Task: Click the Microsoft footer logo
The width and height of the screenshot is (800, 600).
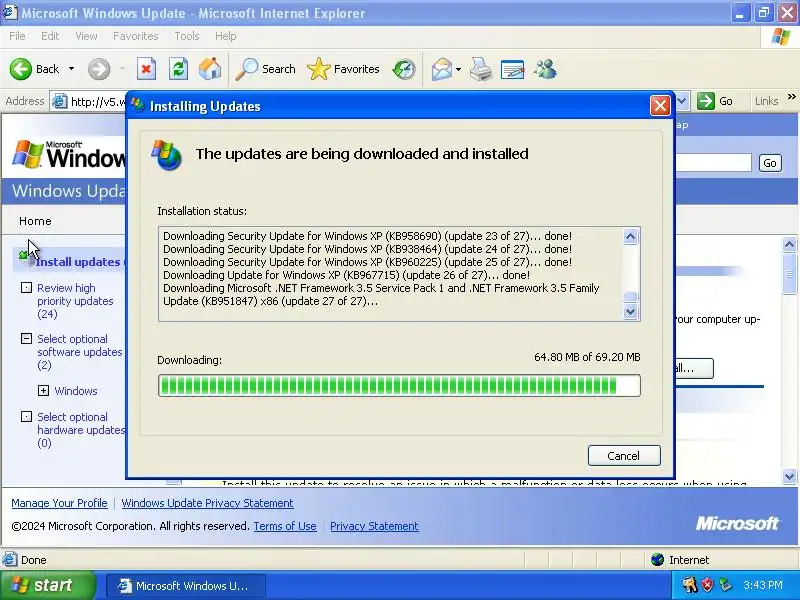Action: [x=737, y=523]
